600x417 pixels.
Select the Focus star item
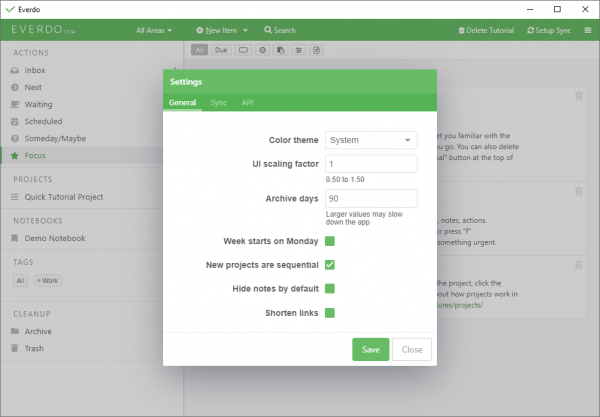[35, 155]
